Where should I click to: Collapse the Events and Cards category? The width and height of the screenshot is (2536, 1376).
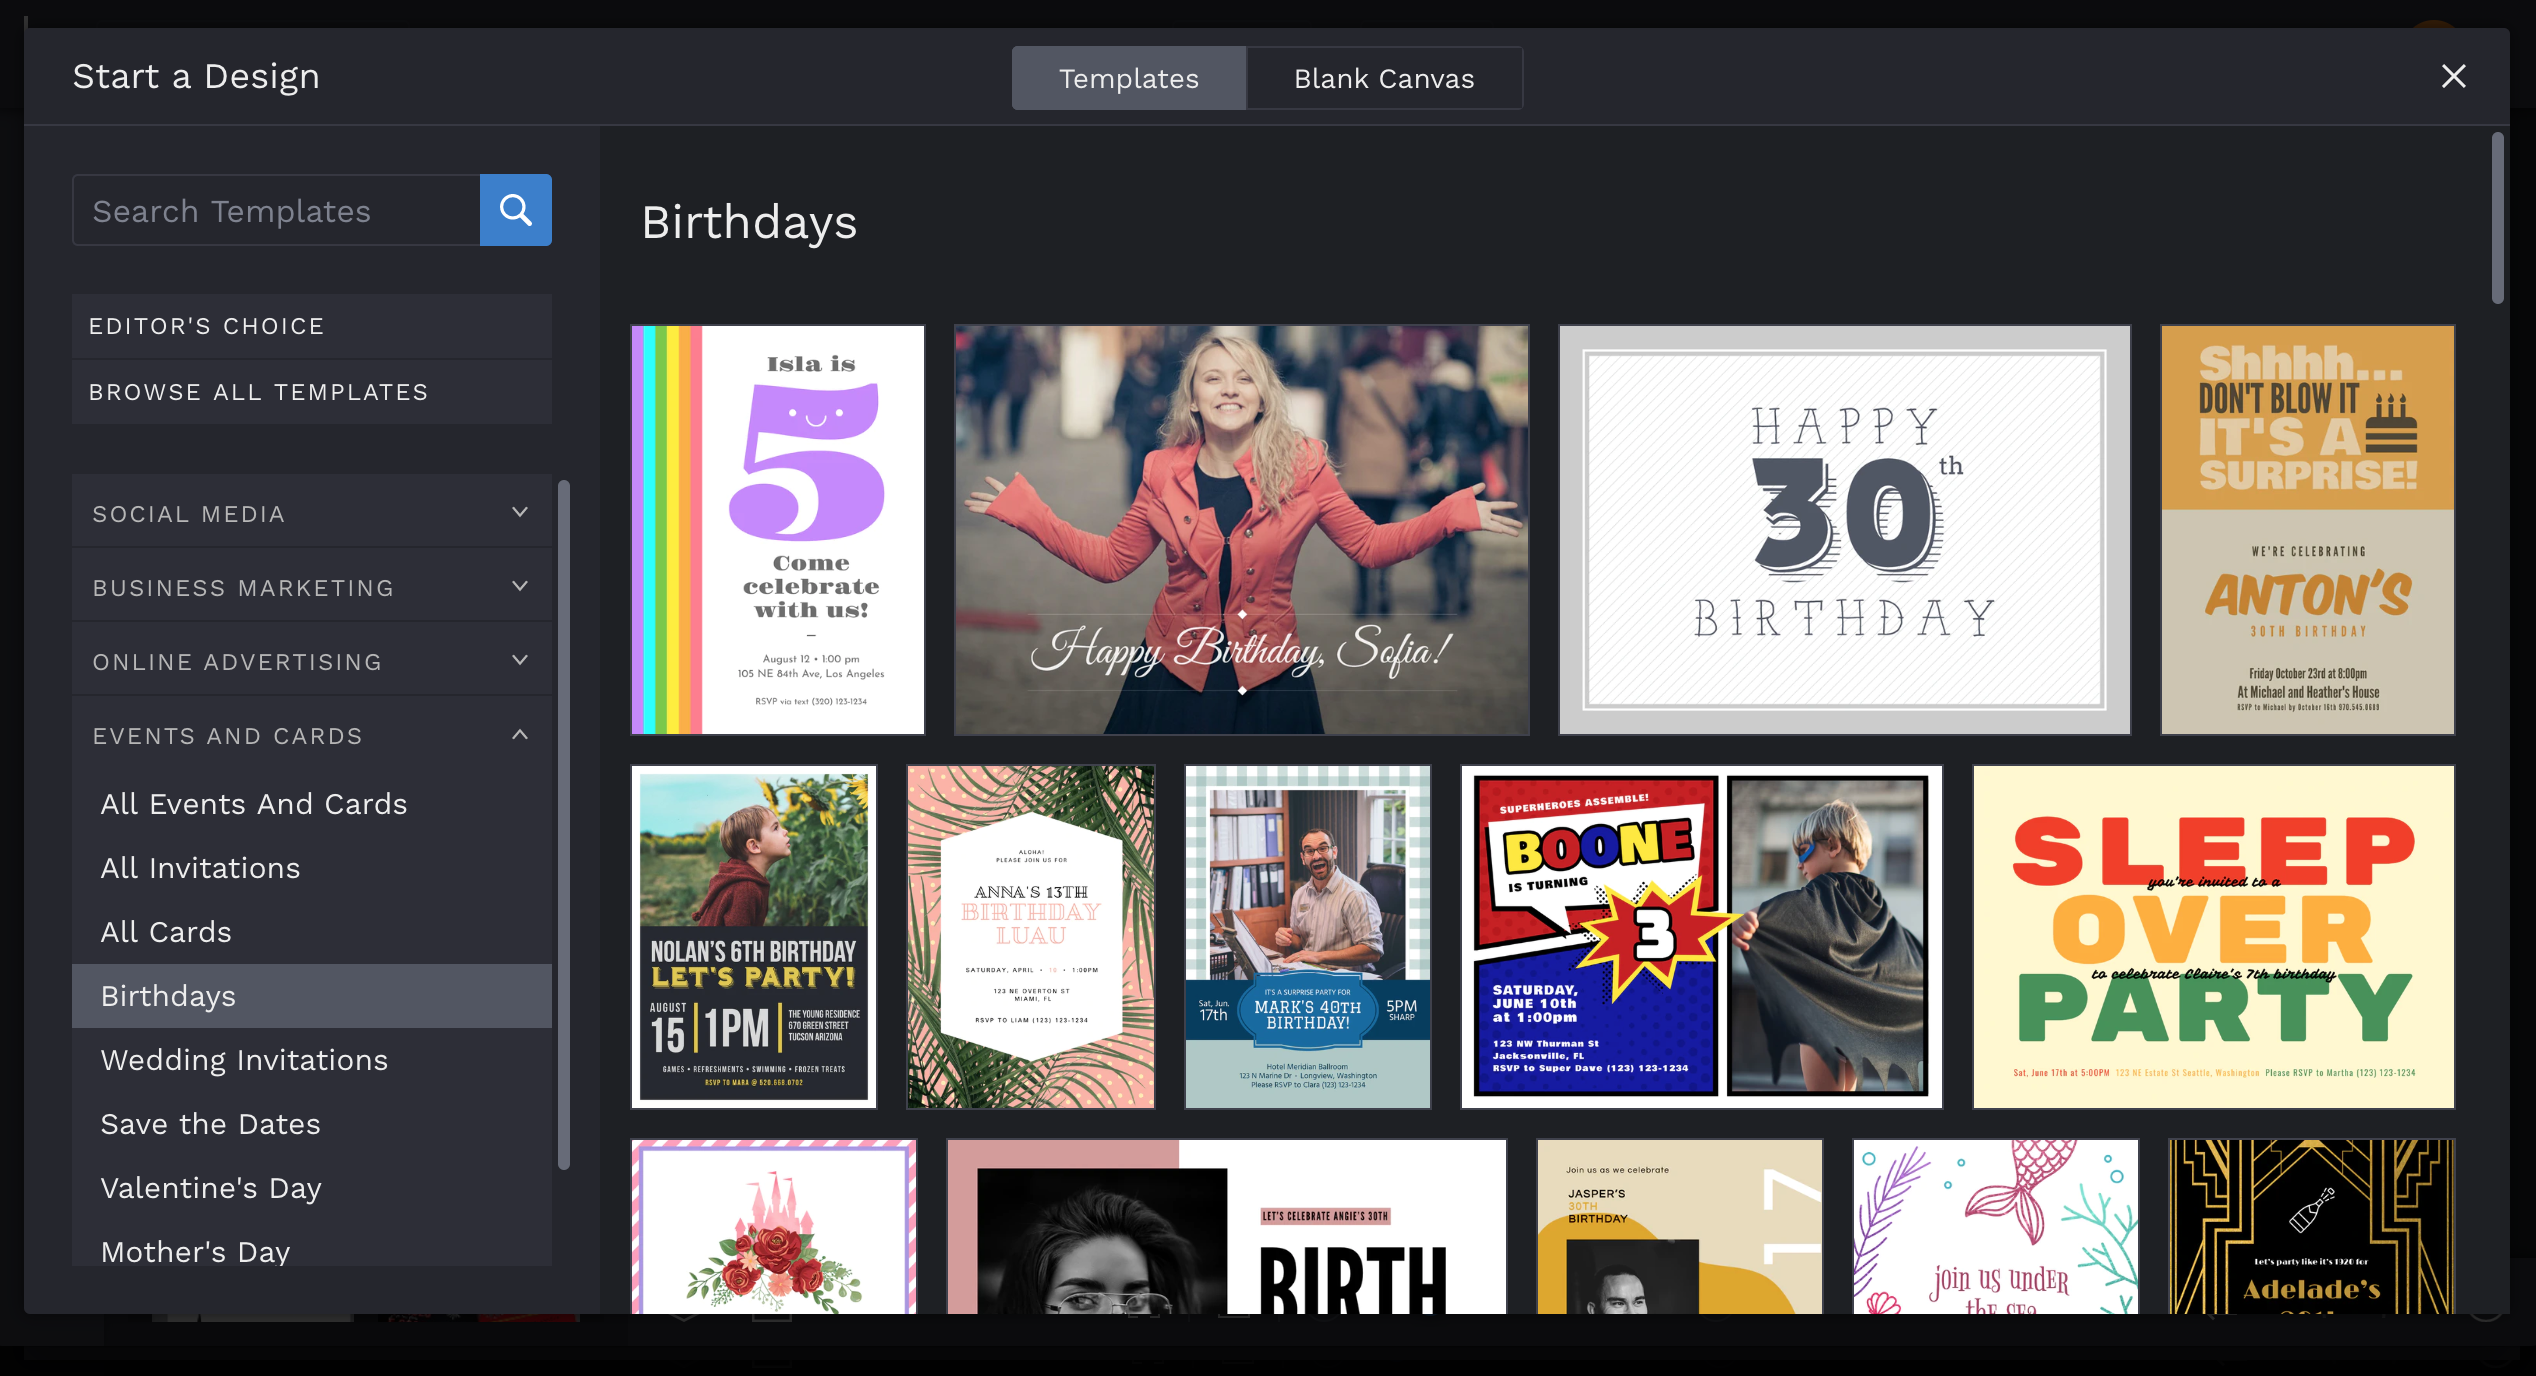pyautogui.click(x=312, y=735)
